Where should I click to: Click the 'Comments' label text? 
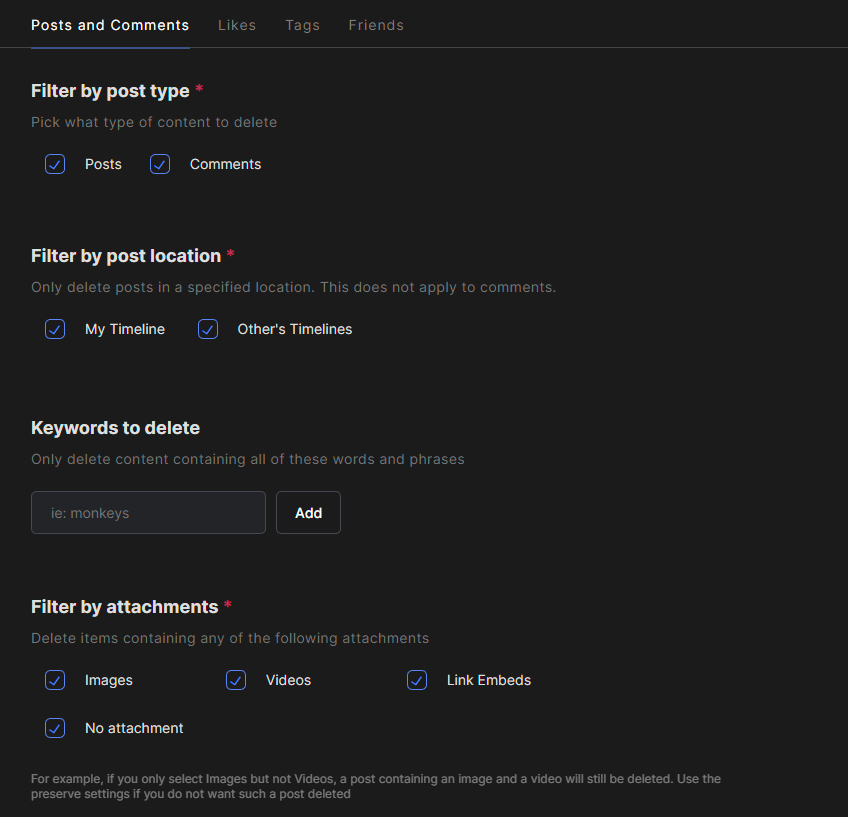point(225,164)
